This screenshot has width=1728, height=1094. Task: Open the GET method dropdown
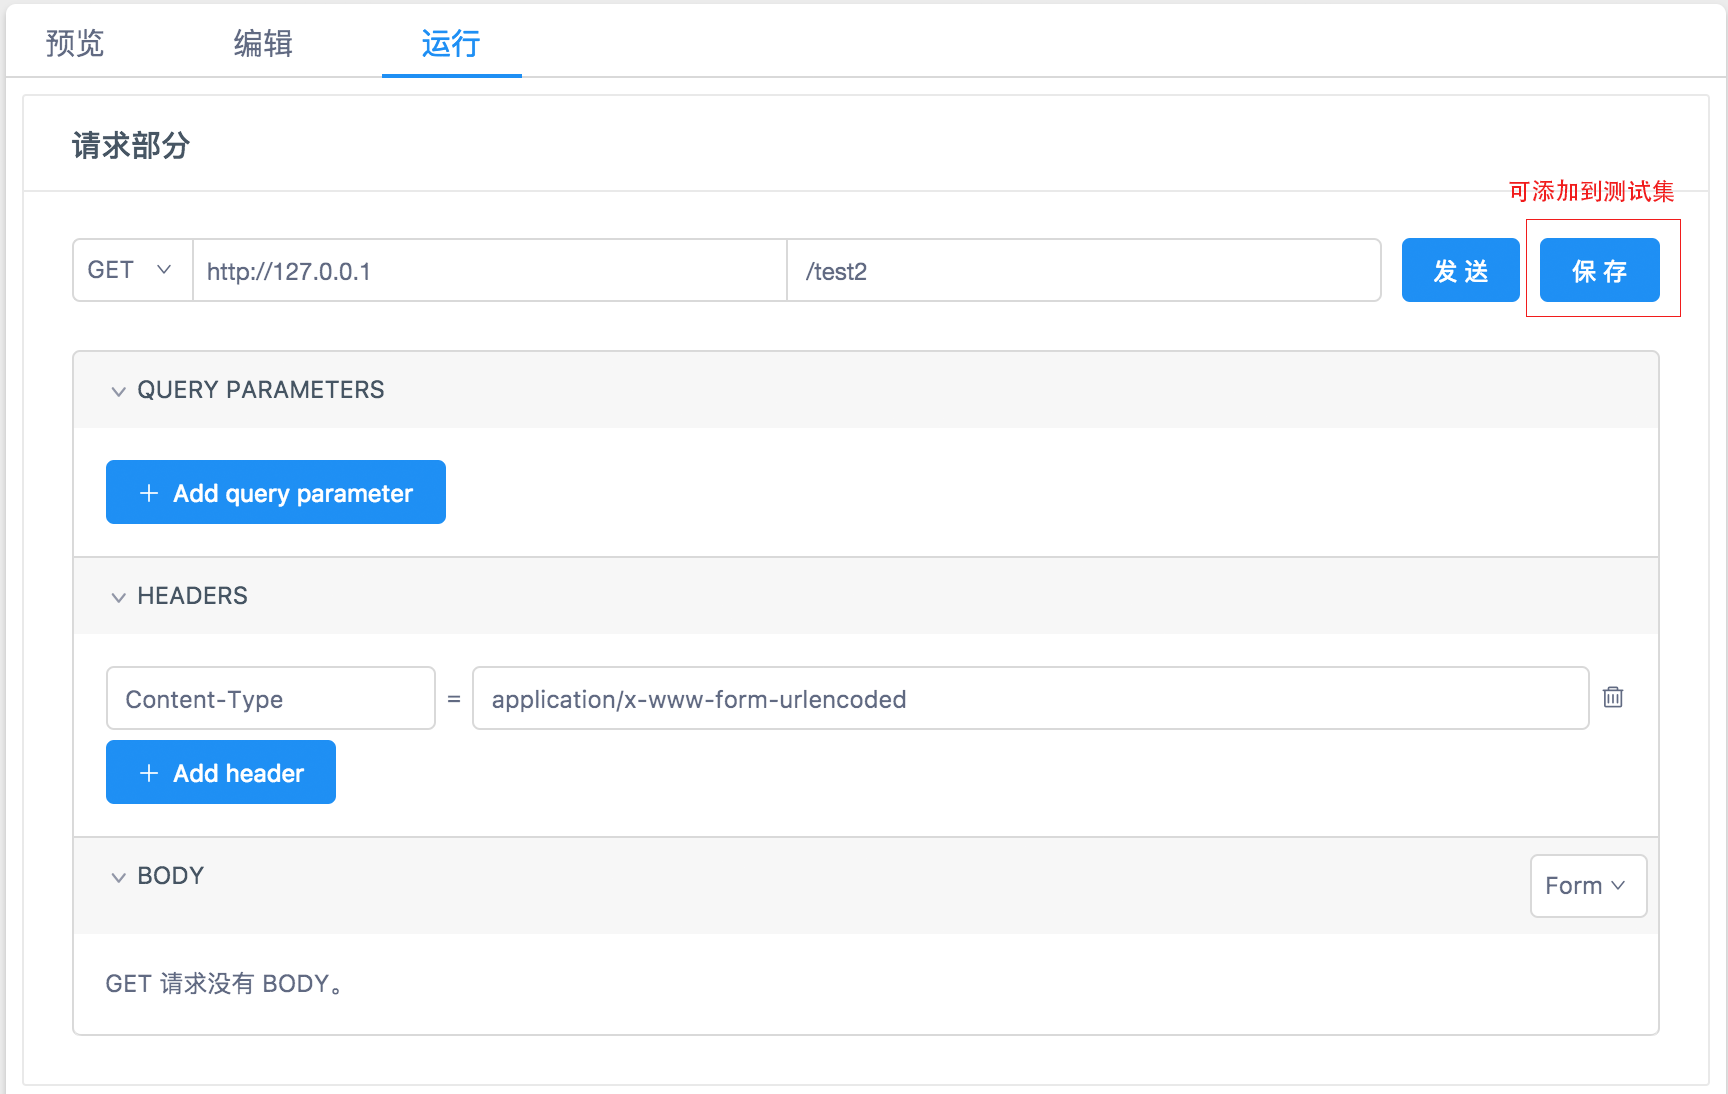tap(133, 270)
